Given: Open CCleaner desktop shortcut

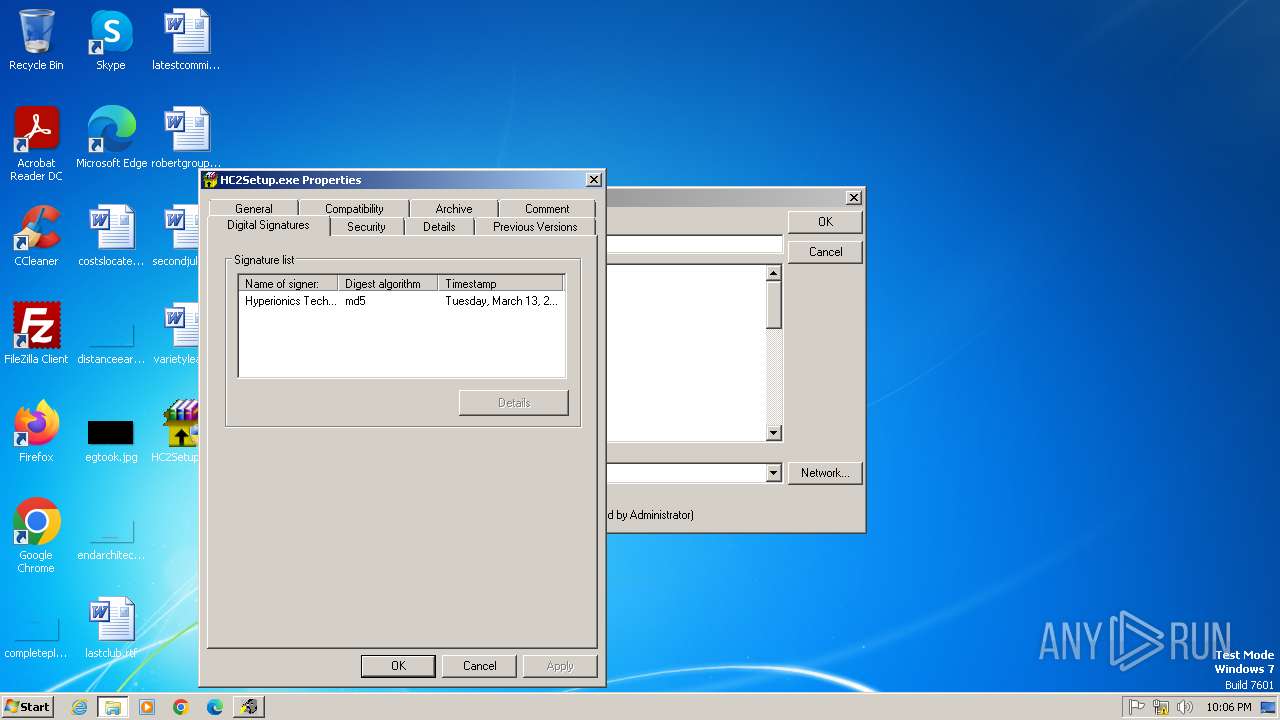Looking at the screenshot, I should [x=36, y=236].
